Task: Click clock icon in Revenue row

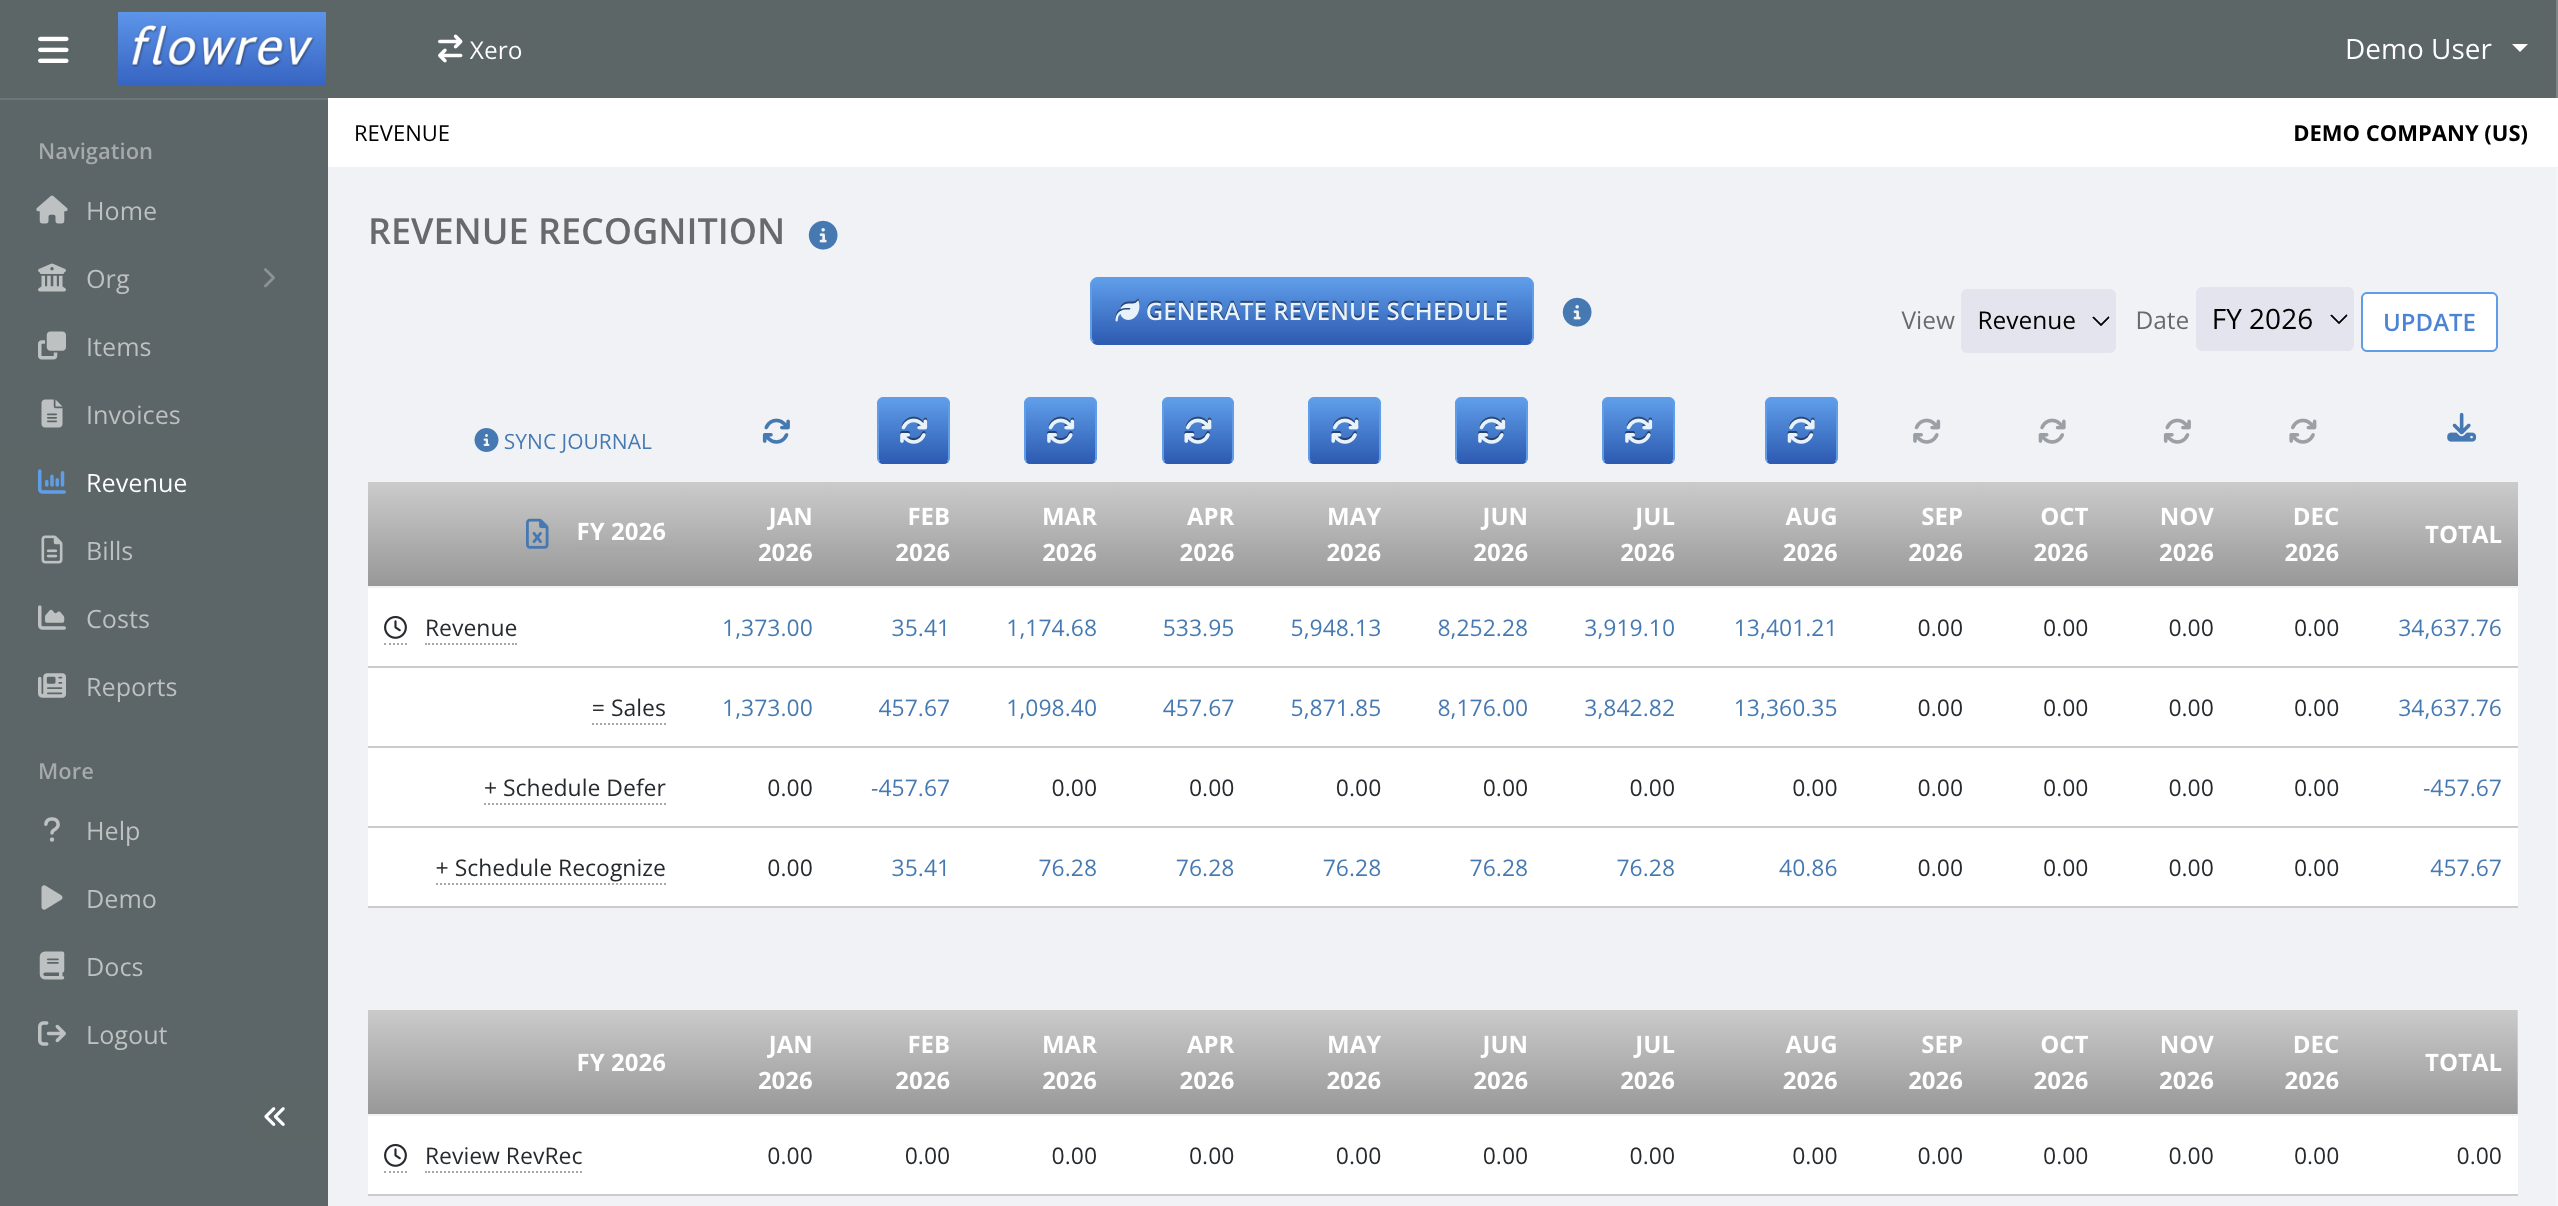Action: tap(396, 628)
